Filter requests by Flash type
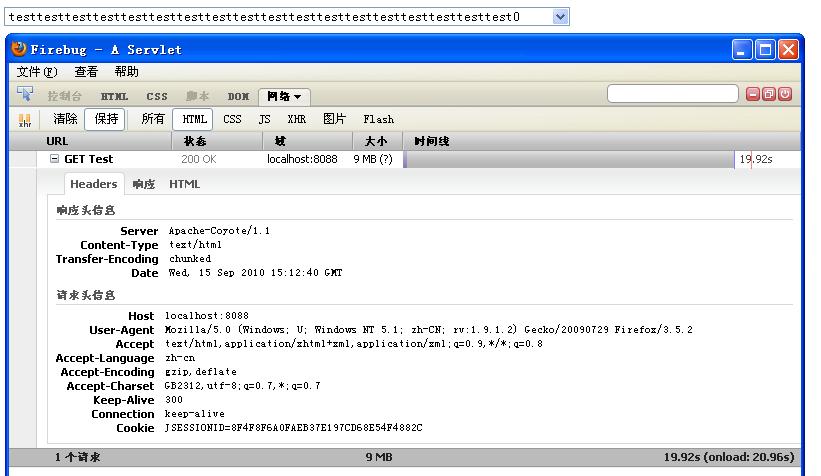The width and height of the screenshot is (821, 476). coord(378,119)
